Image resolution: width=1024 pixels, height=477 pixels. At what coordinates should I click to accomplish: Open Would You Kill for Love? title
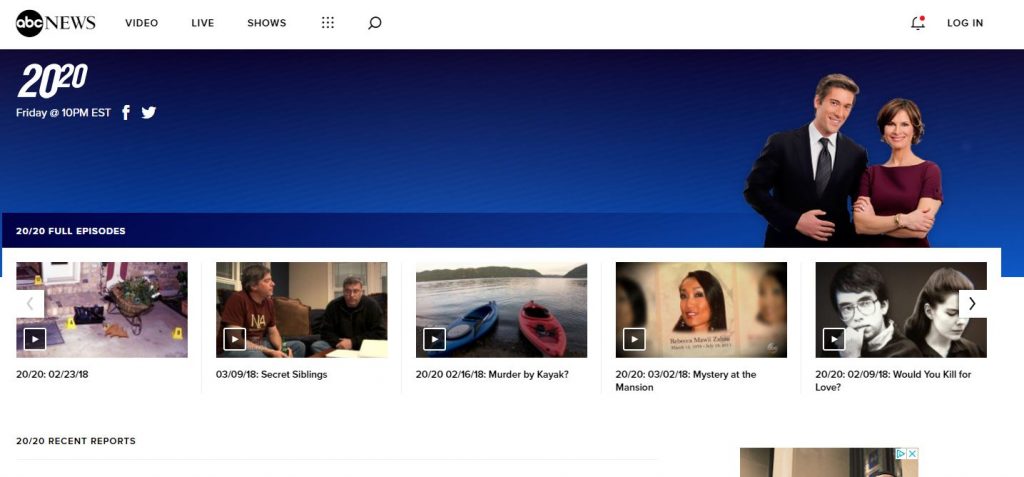point(893,381)
